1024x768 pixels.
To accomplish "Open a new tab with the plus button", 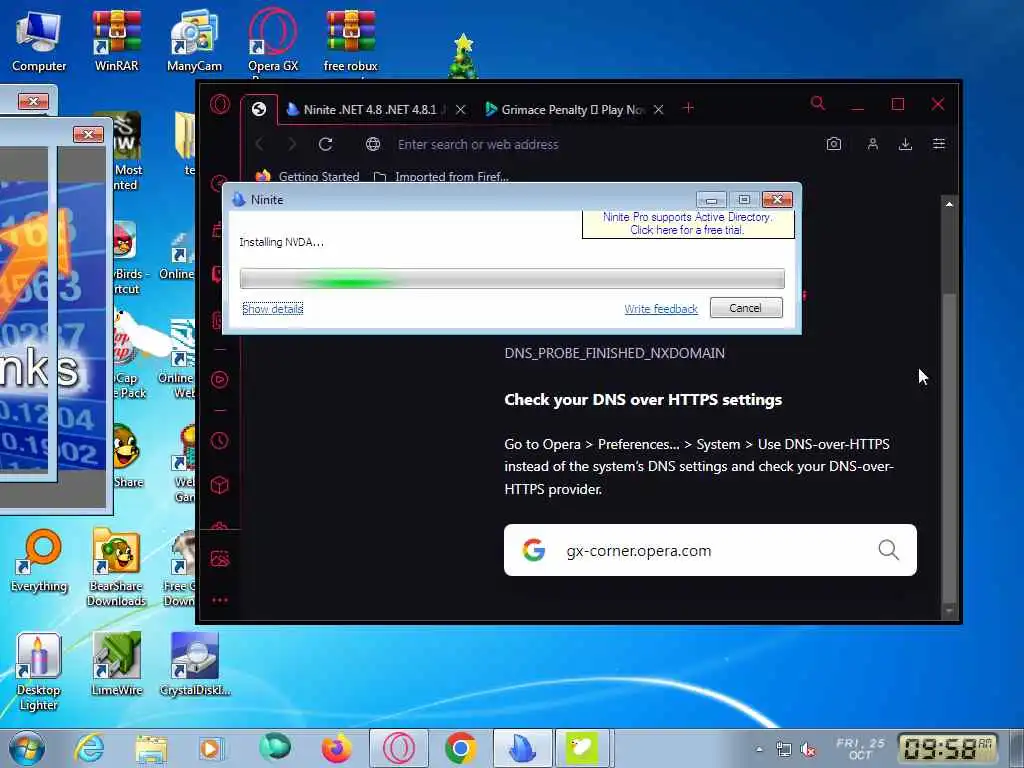I will coord(688,108).
